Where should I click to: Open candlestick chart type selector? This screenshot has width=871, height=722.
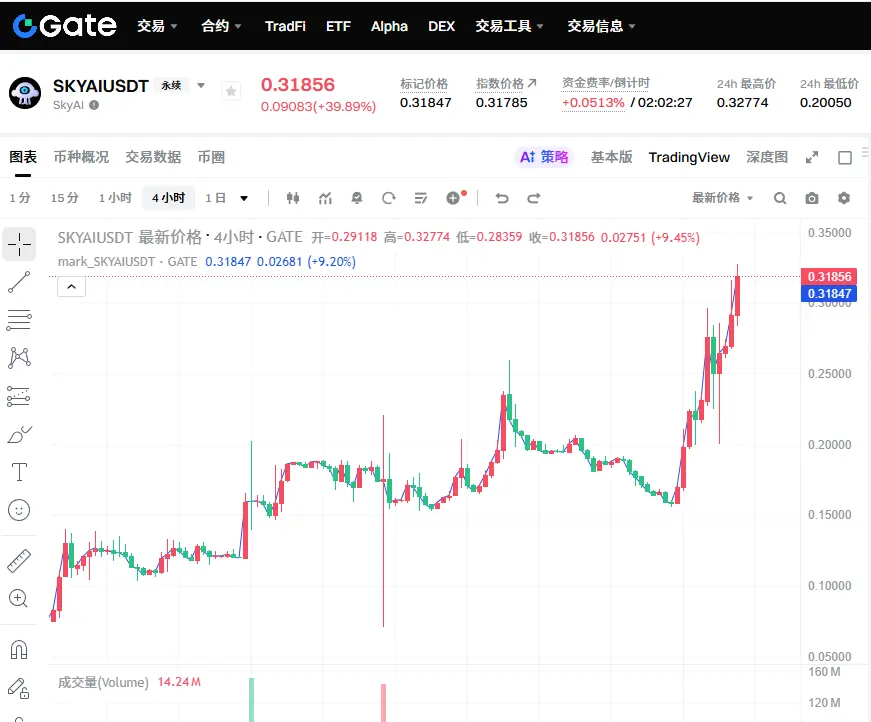[293, 198]
